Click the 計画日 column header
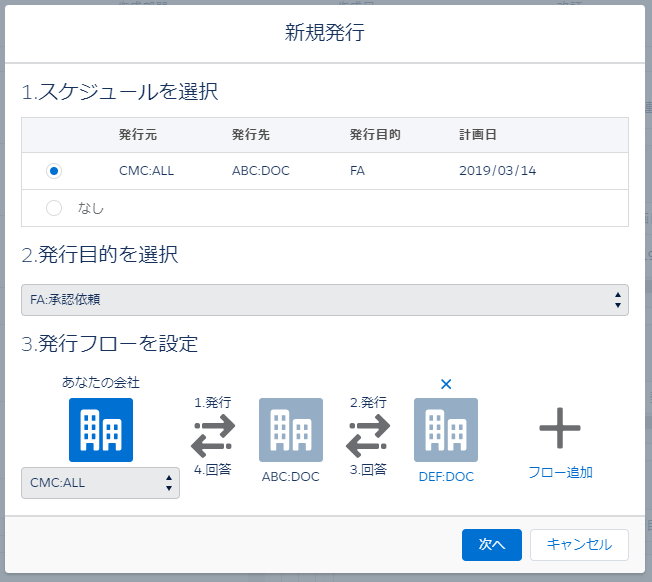This screenshot has height=582, width=652. [476, 135]
